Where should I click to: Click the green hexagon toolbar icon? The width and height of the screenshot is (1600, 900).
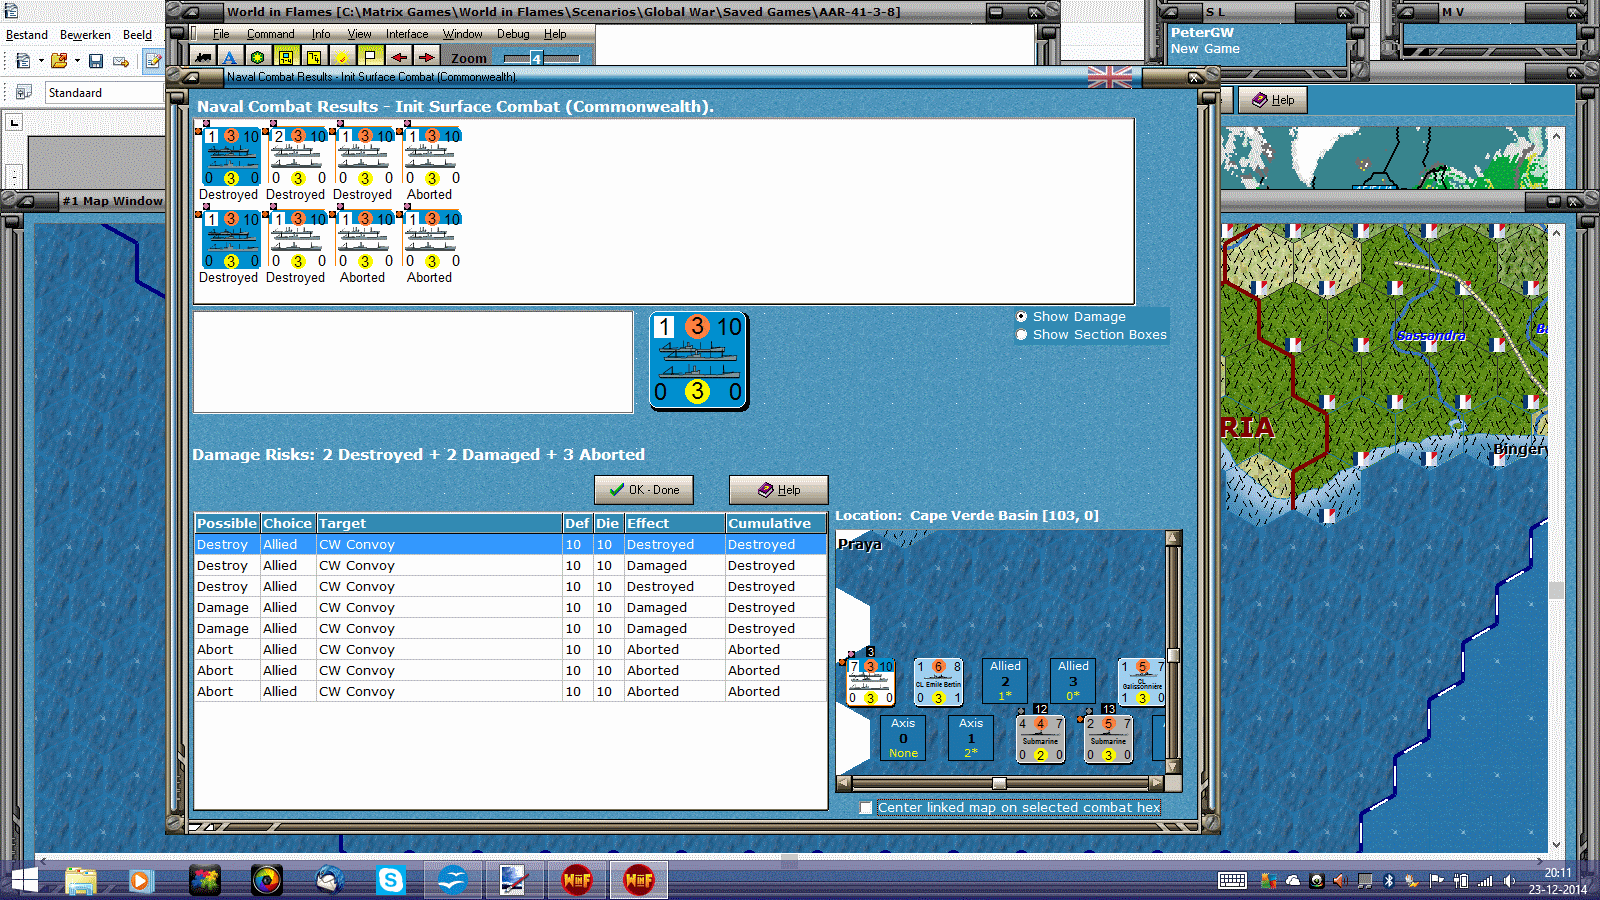point(258,58)
